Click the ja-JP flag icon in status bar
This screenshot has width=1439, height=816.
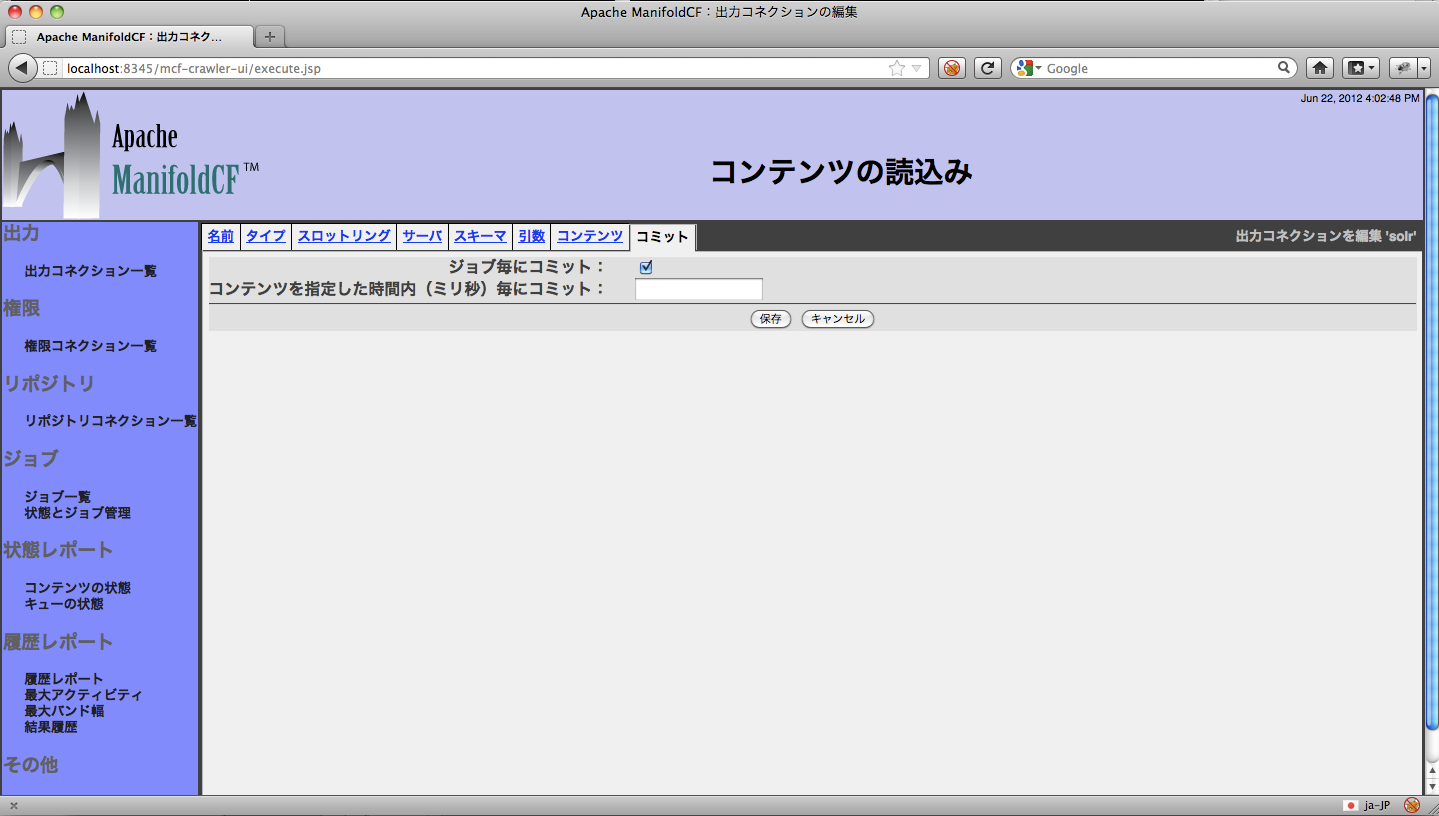[x=1350, y=805]
